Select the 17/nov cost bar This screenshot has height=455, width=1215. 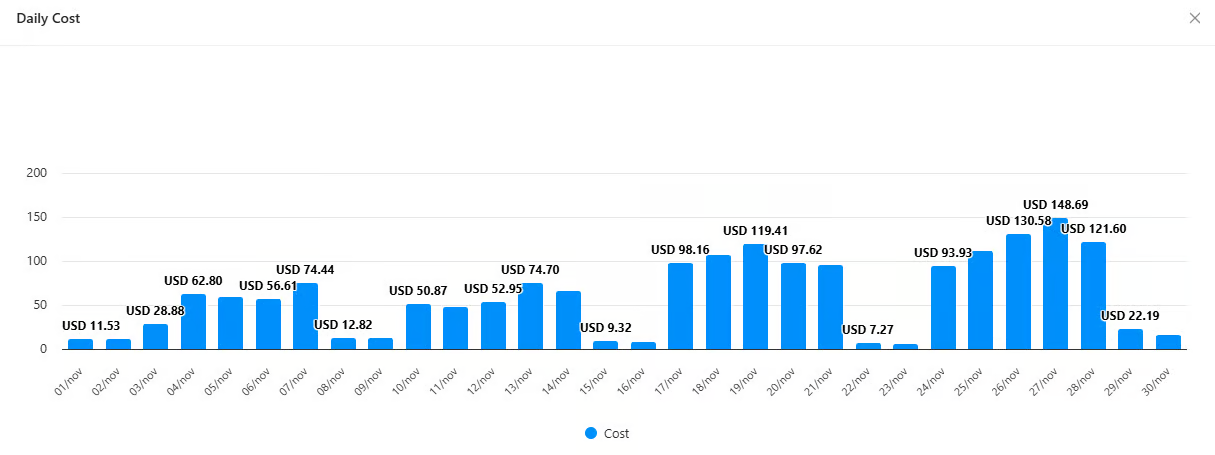tap(680, 307)
